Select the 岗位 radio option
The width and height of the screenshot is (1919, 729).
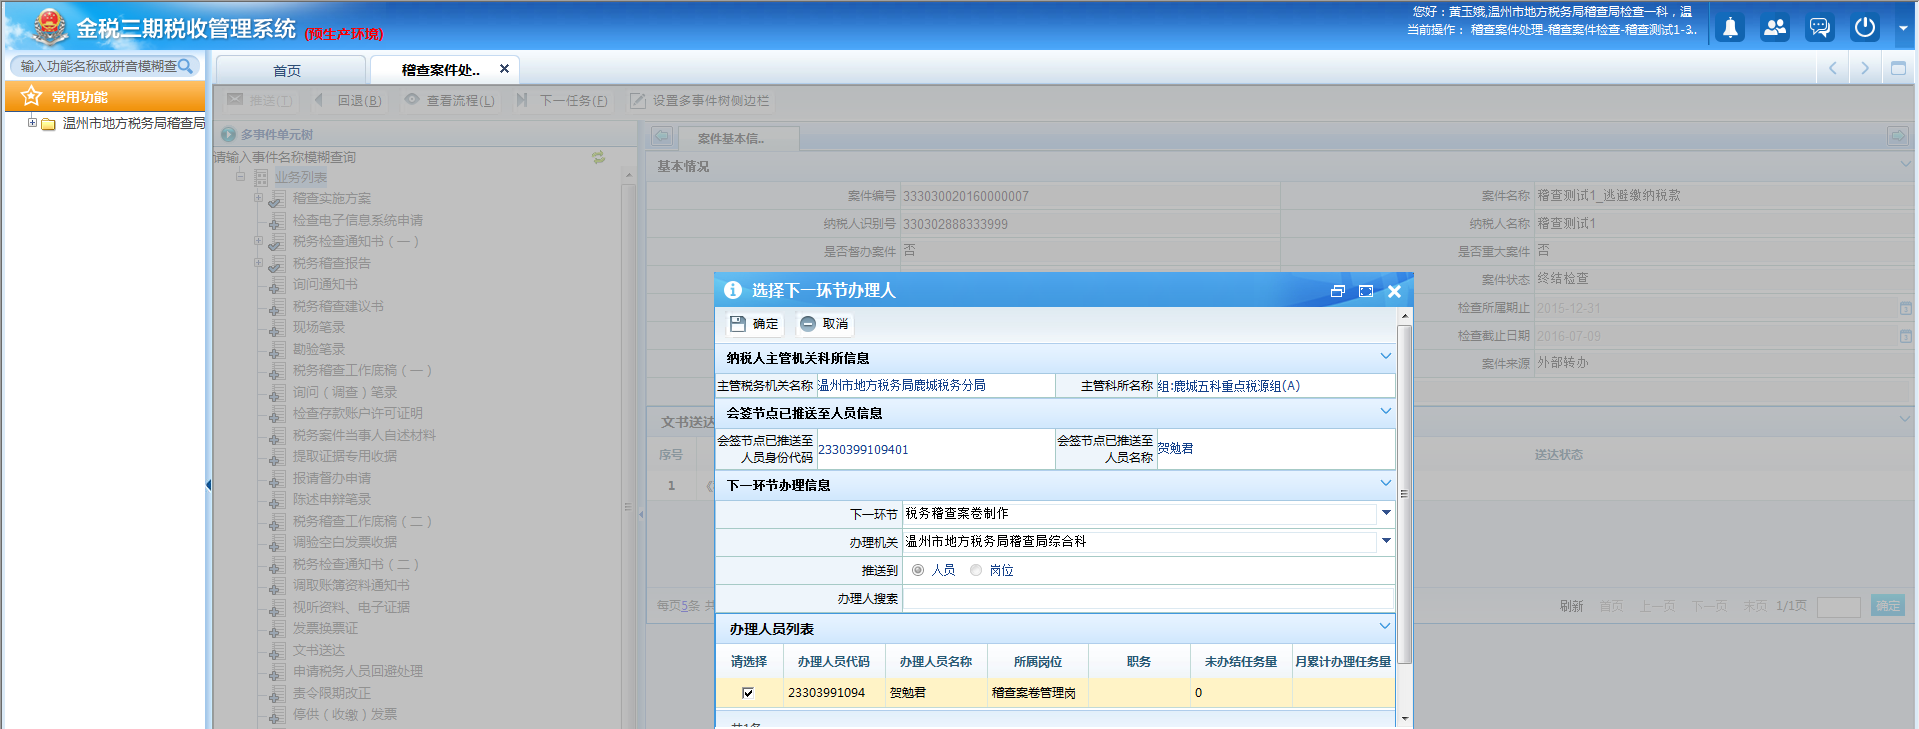pos(976,570)
